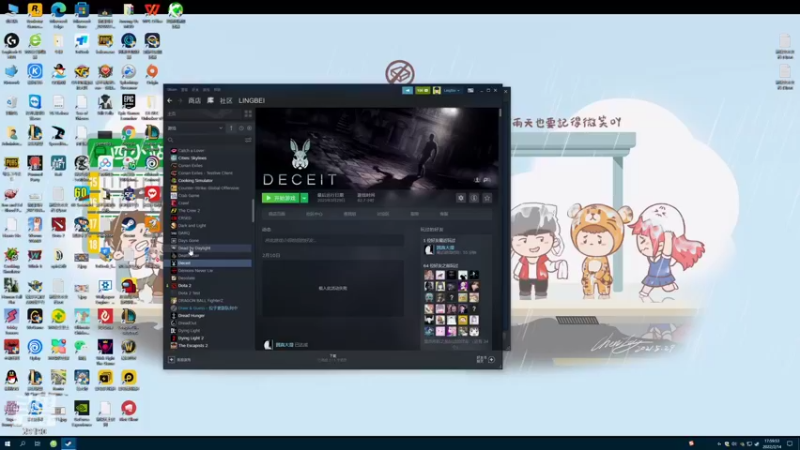Viewport: 800px width, 450px height.
Task: Open Windows Start menu
Action: pyautogui.click(x=7, y=444)
